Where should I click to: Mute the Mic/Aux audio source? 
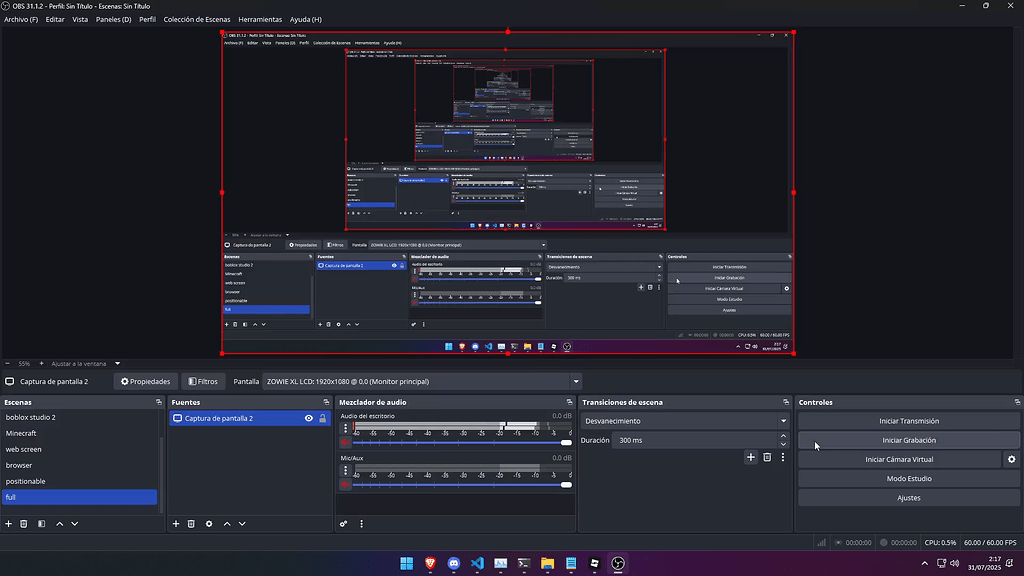tap(345, 483)
